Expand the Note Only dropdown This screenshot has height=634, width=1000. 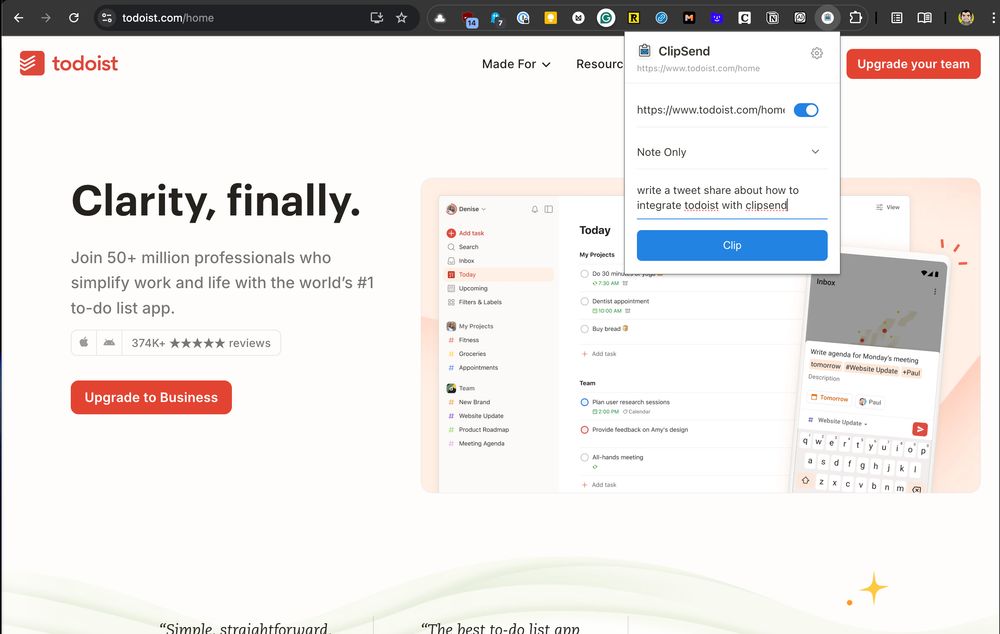(x=732, y=152)
